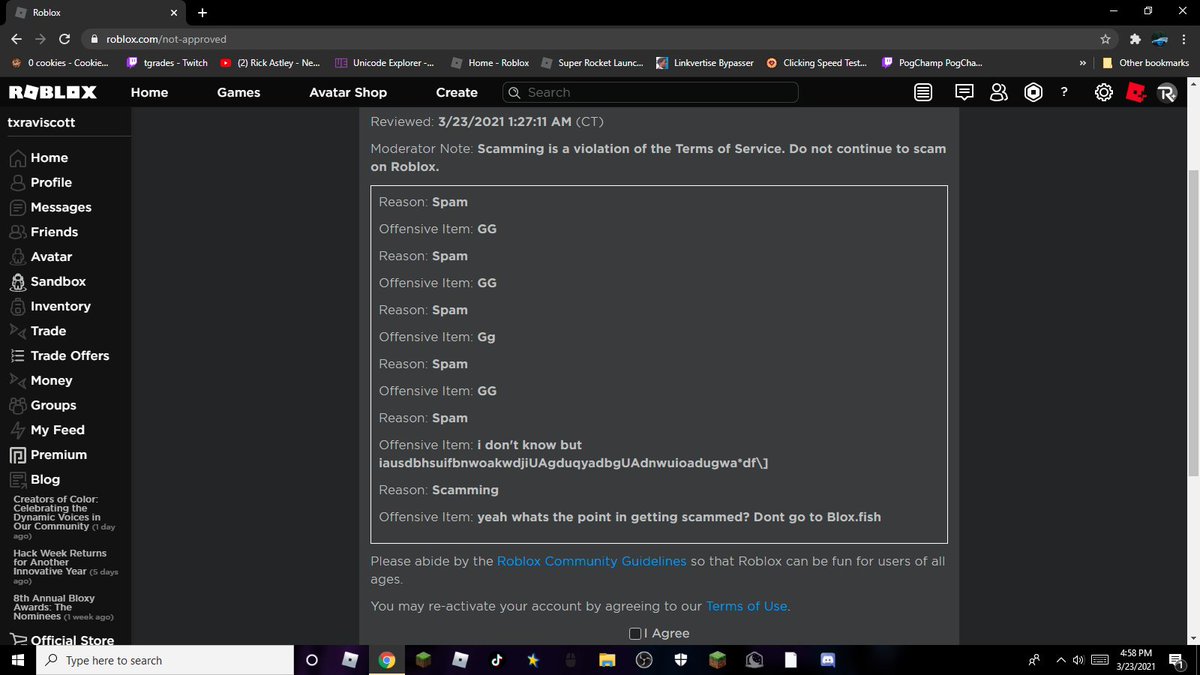The height and width of the screenshot is (675, 1200).
Task: Click inside the Roblox search field
Action: pyautogui.click(x=650, y=92)
